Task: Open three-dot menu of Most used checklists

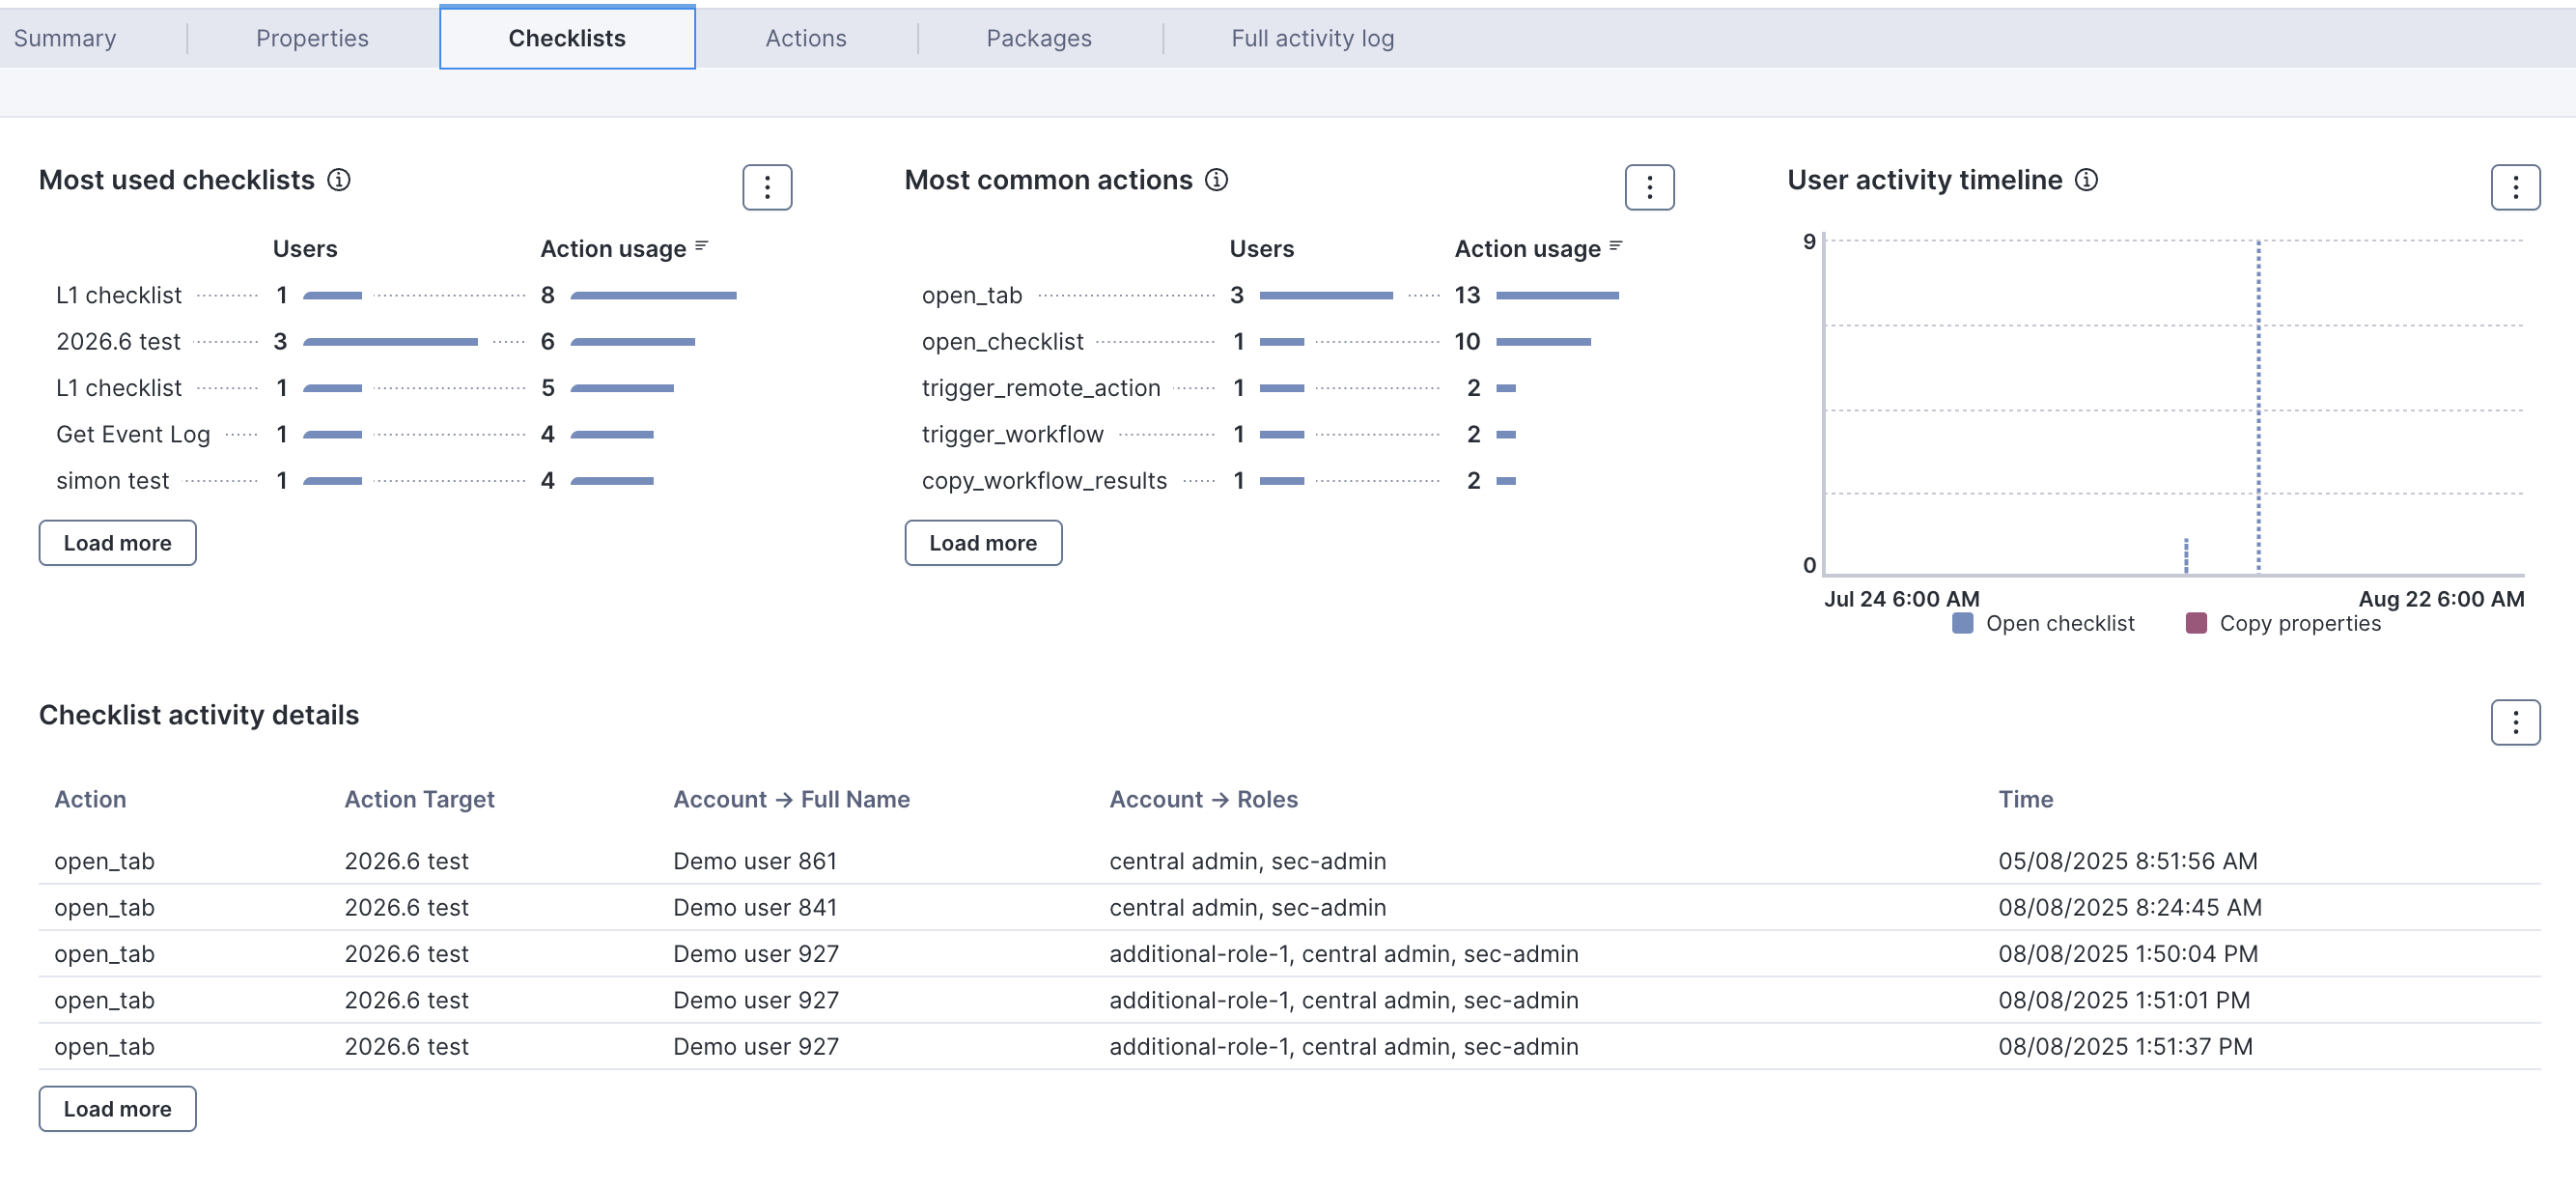Action: click(x=767, y=187)
